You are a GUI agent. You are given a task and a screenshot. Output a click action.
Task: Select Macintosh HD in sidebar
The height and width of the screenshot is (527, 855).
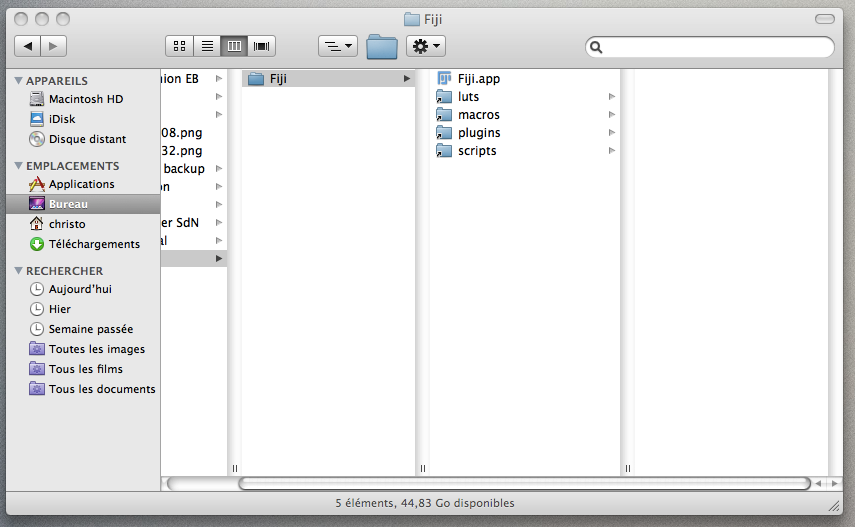[x=83, y=99]
